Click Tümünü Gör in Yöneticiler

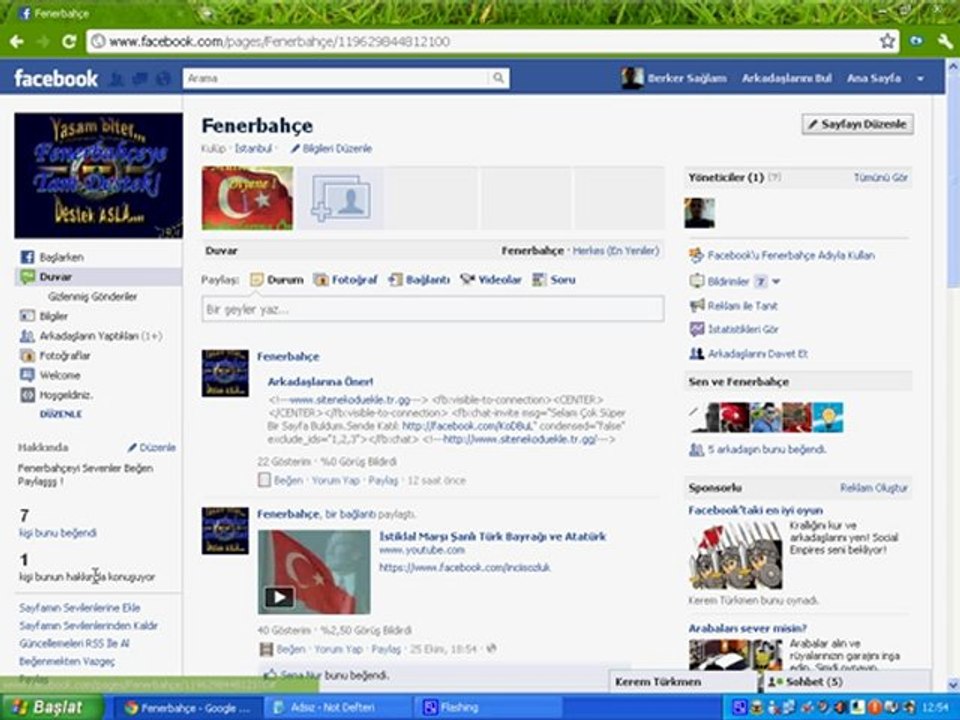pyautogui.click(x=881, y=178)
